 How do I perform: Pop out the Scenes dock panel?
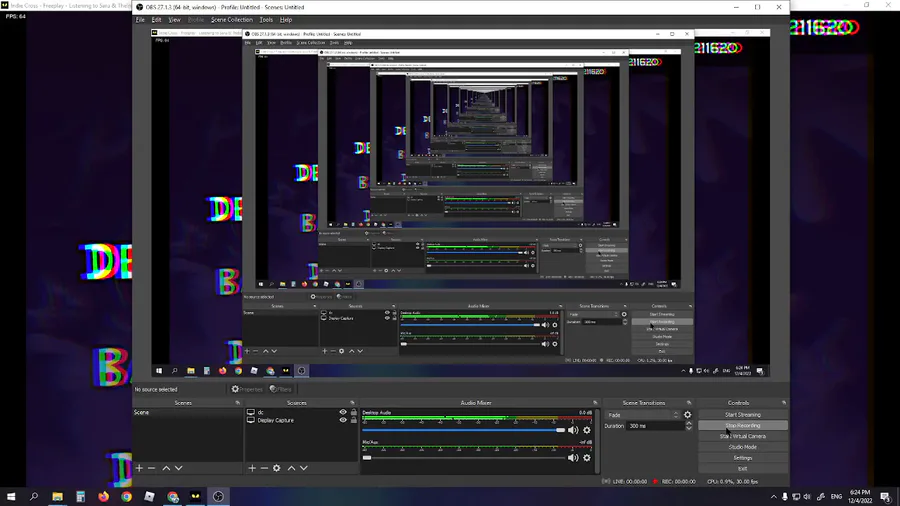click(238, 403)
